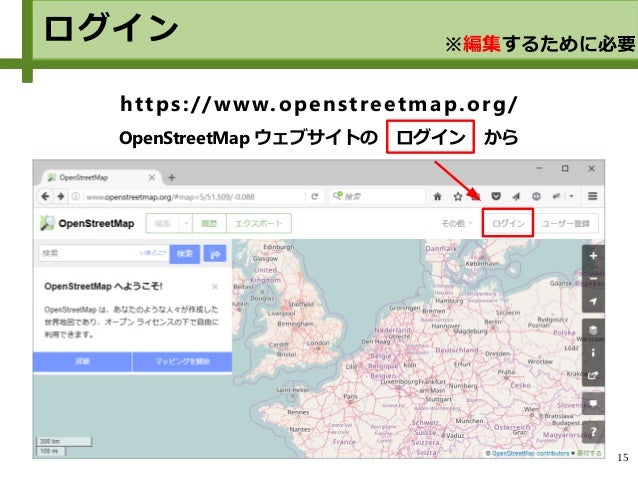Click the マッピングを開始 button
This screenshot has height=479, width=638.
coord(182,361)
